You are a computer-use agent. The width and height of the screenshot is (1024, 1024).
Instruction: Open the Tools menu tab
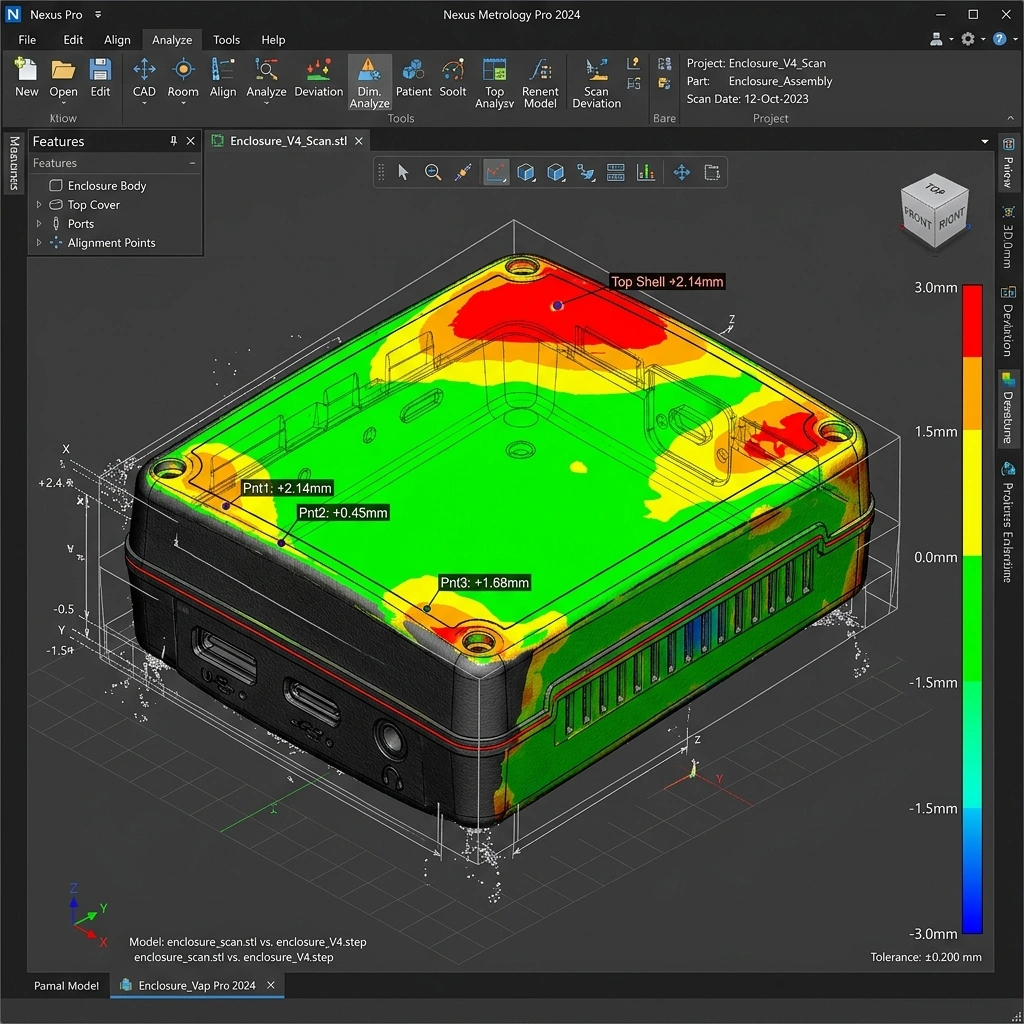[x=227, y=40]
